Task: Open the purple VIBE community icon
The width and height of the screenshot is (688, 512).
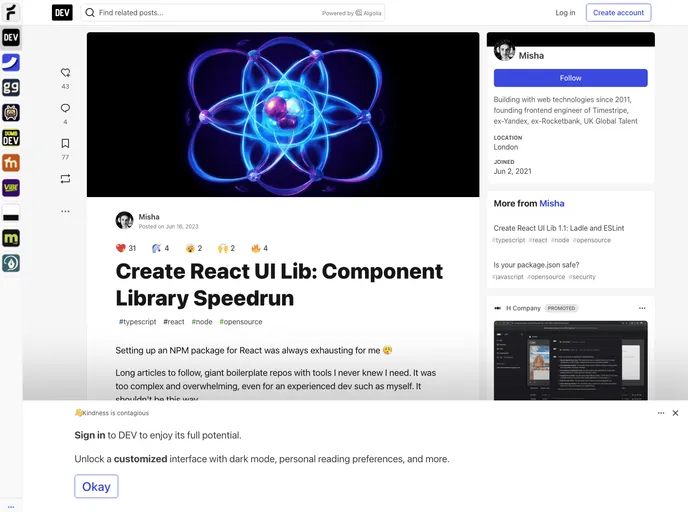Action: coord(11,188)
